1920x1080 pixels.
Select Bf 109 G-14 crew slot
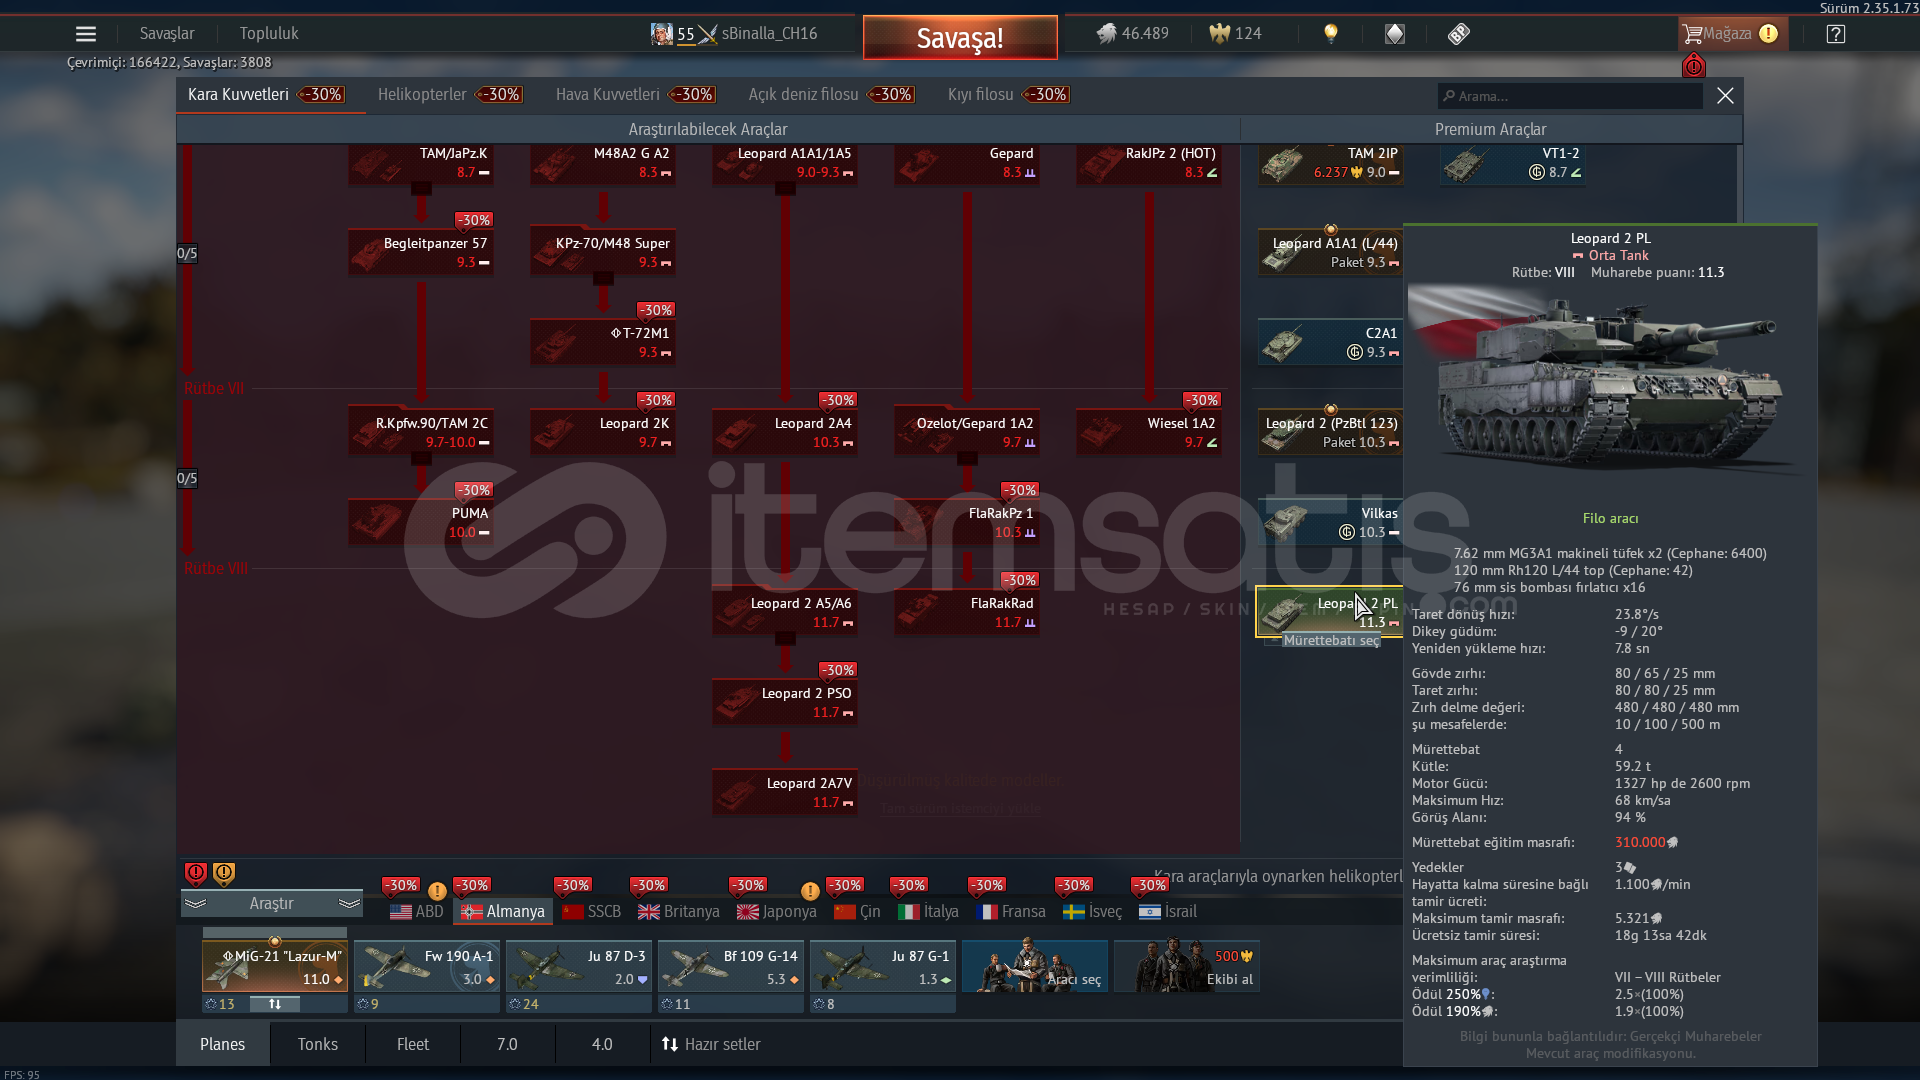[731, 966]
